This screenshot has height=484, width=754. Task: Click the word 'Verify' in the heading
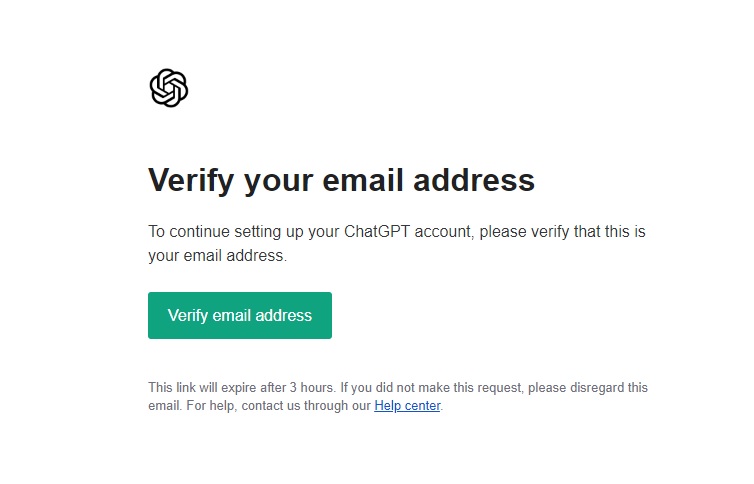pos(191,181)
